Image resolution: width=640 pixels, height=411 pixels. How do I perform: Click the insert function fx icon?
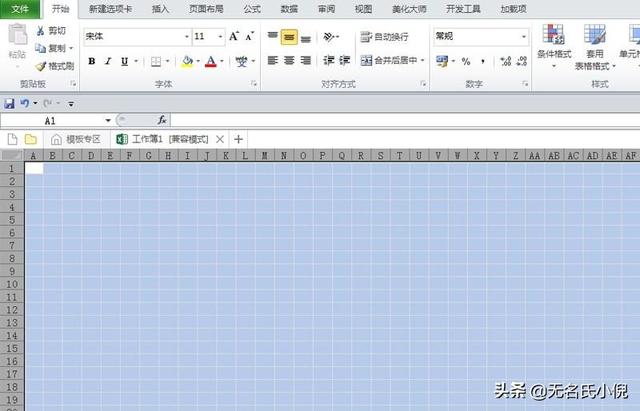(x=162, y=120)
